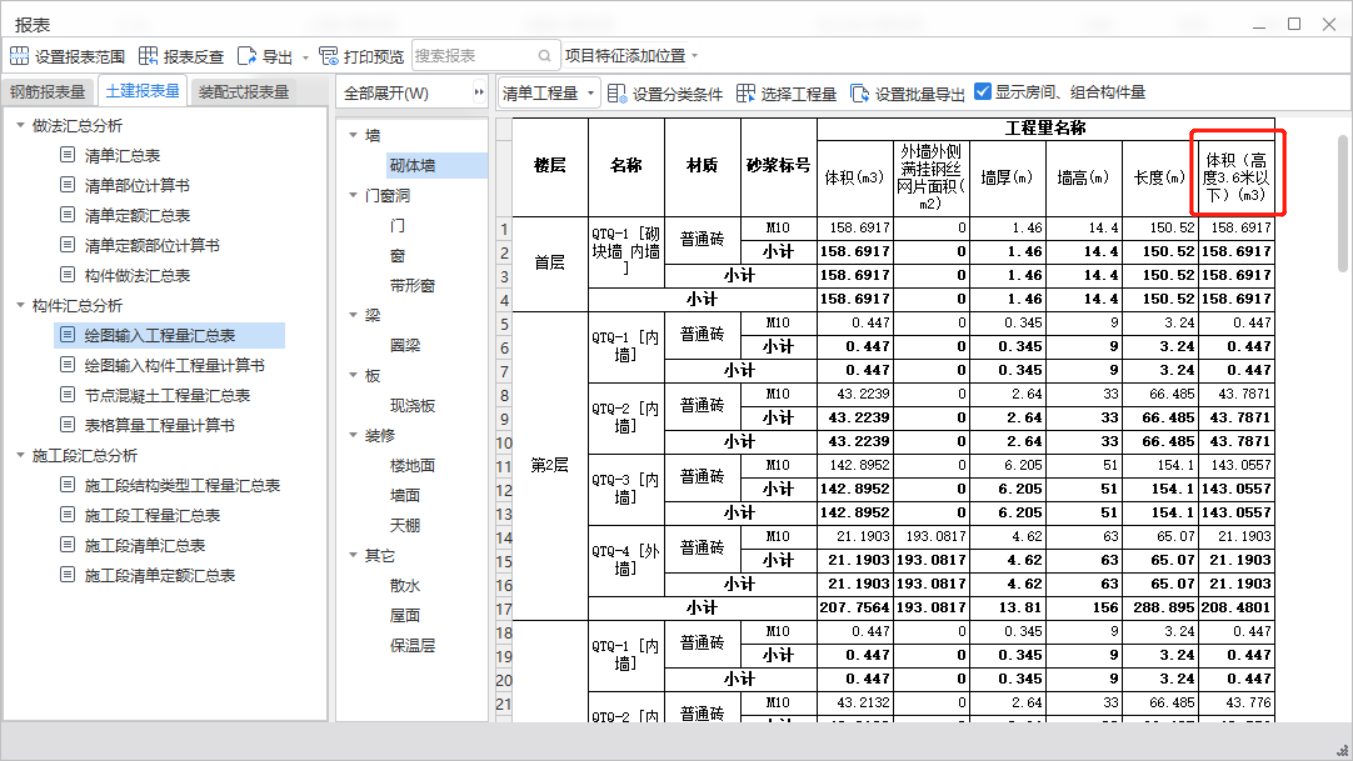Click the report icon beside 构件做法汇总表
Viewport: 1353px width, 761px height.
(67, 275)
